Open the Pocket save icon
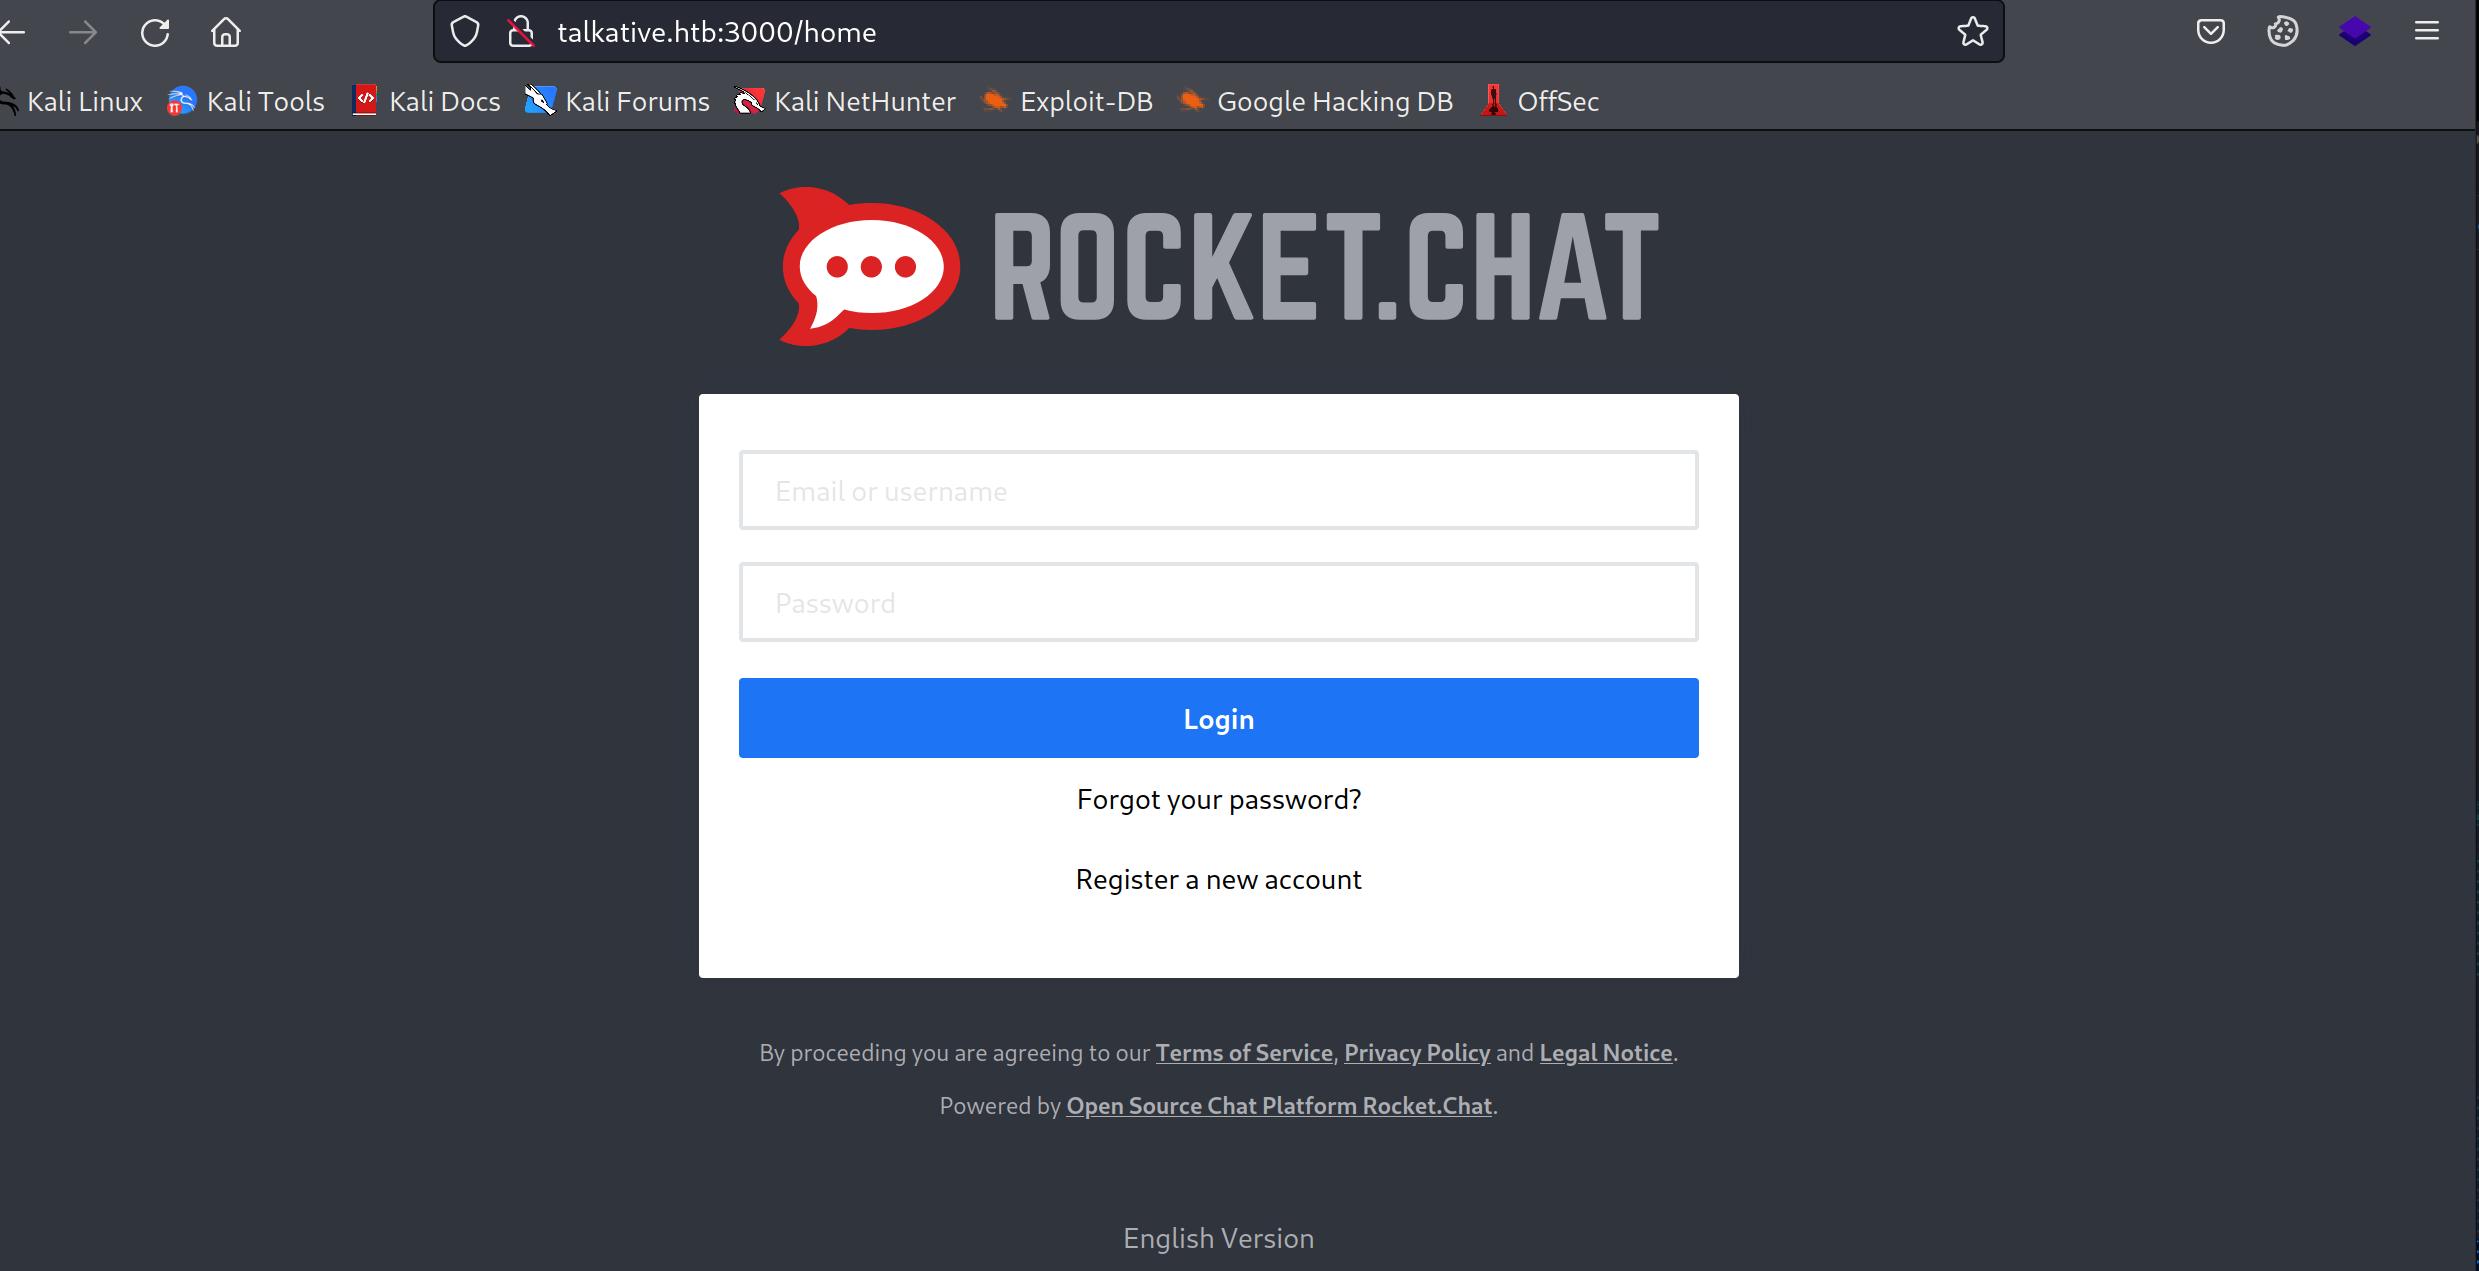This screenshot has height=1271, width=2479. pyautogui.click(x=2211, y=32)
